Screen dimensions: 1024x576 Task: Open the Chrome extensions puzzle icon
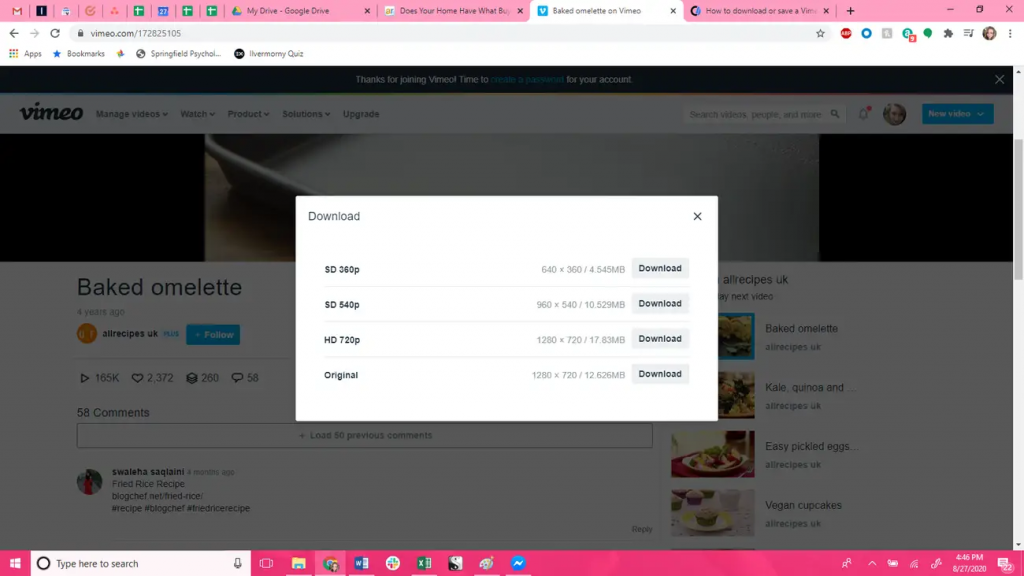[x=948, y=33]
